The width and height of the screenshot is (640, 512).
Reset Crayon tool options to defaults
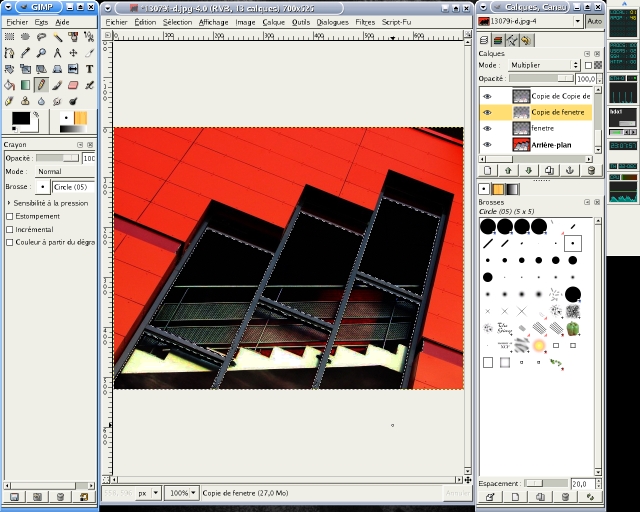tap(84, 497)
